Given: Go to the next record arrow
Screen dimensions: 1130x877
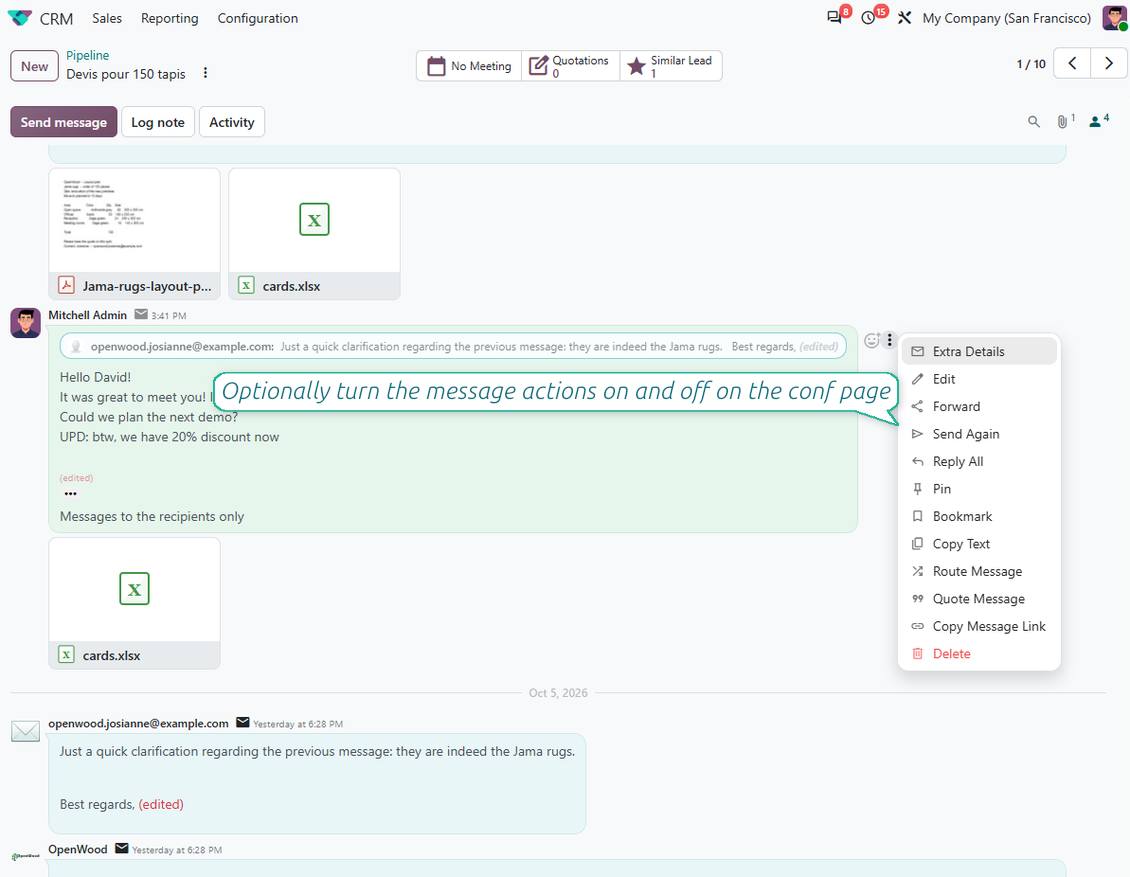Looking at the screenshot, I should coord(1108,63).
